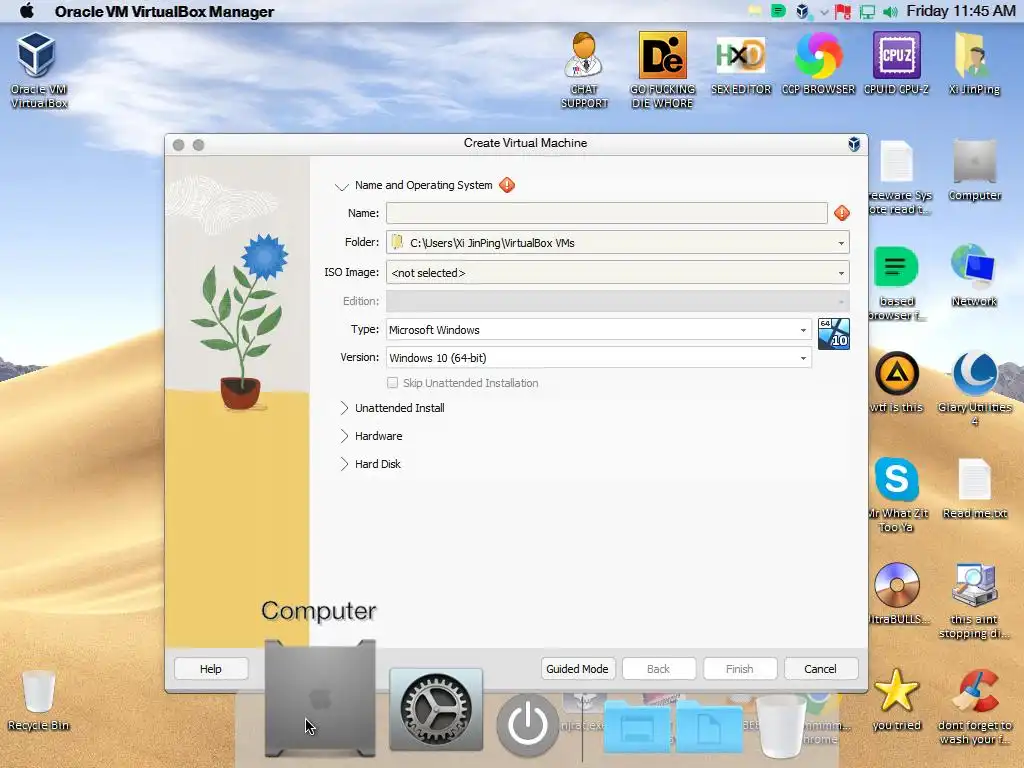The height and width of the screenshot is (768, 1024).
Task: Click the red flag tray icon
Action: click(843, 11)
